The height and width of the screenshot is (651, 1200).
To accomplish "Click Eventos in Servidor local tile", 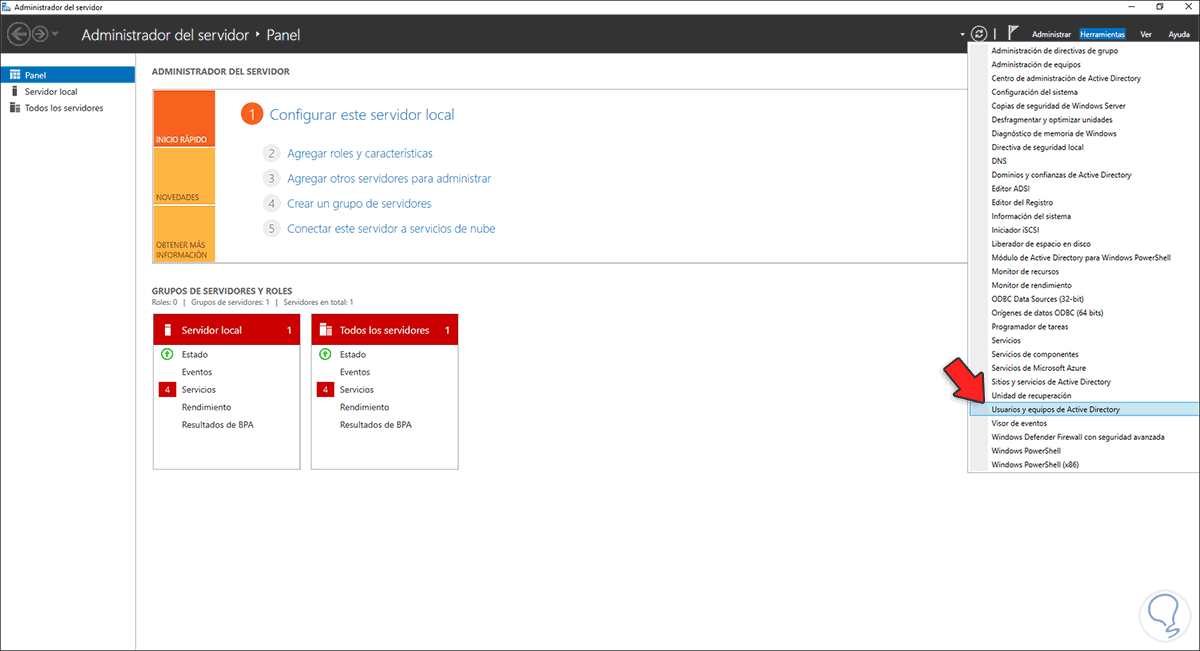I will 197,372.
